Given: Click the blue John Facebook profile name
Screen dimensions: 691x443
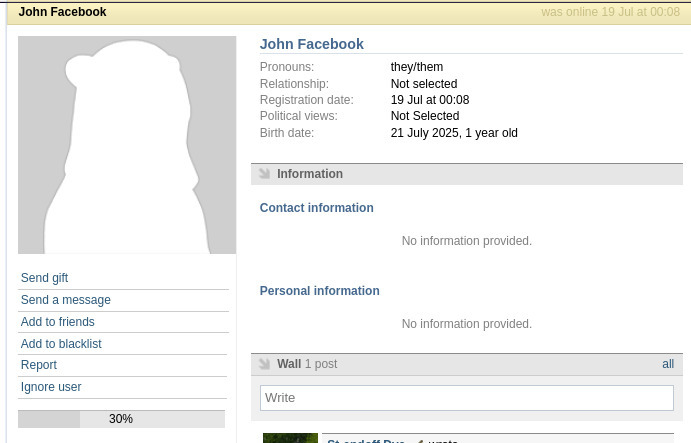Looking at the screenshot, I should point(312,44).
